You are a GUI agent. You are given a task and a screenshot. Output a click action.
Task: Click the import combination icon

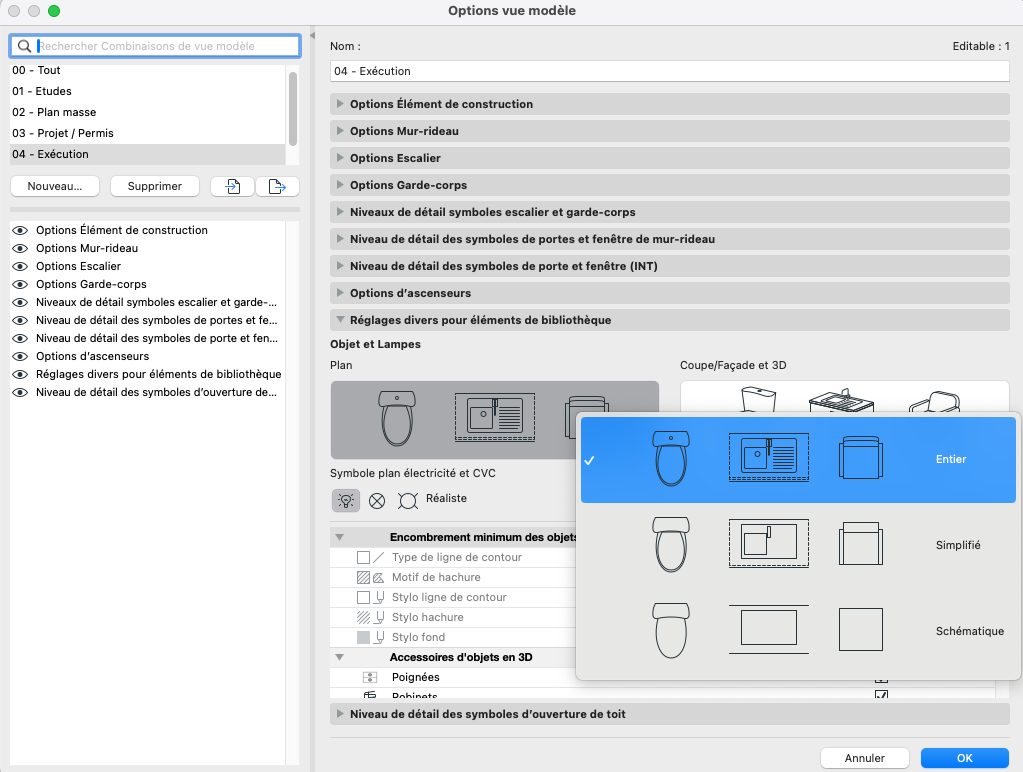click(x=232, y=187)
